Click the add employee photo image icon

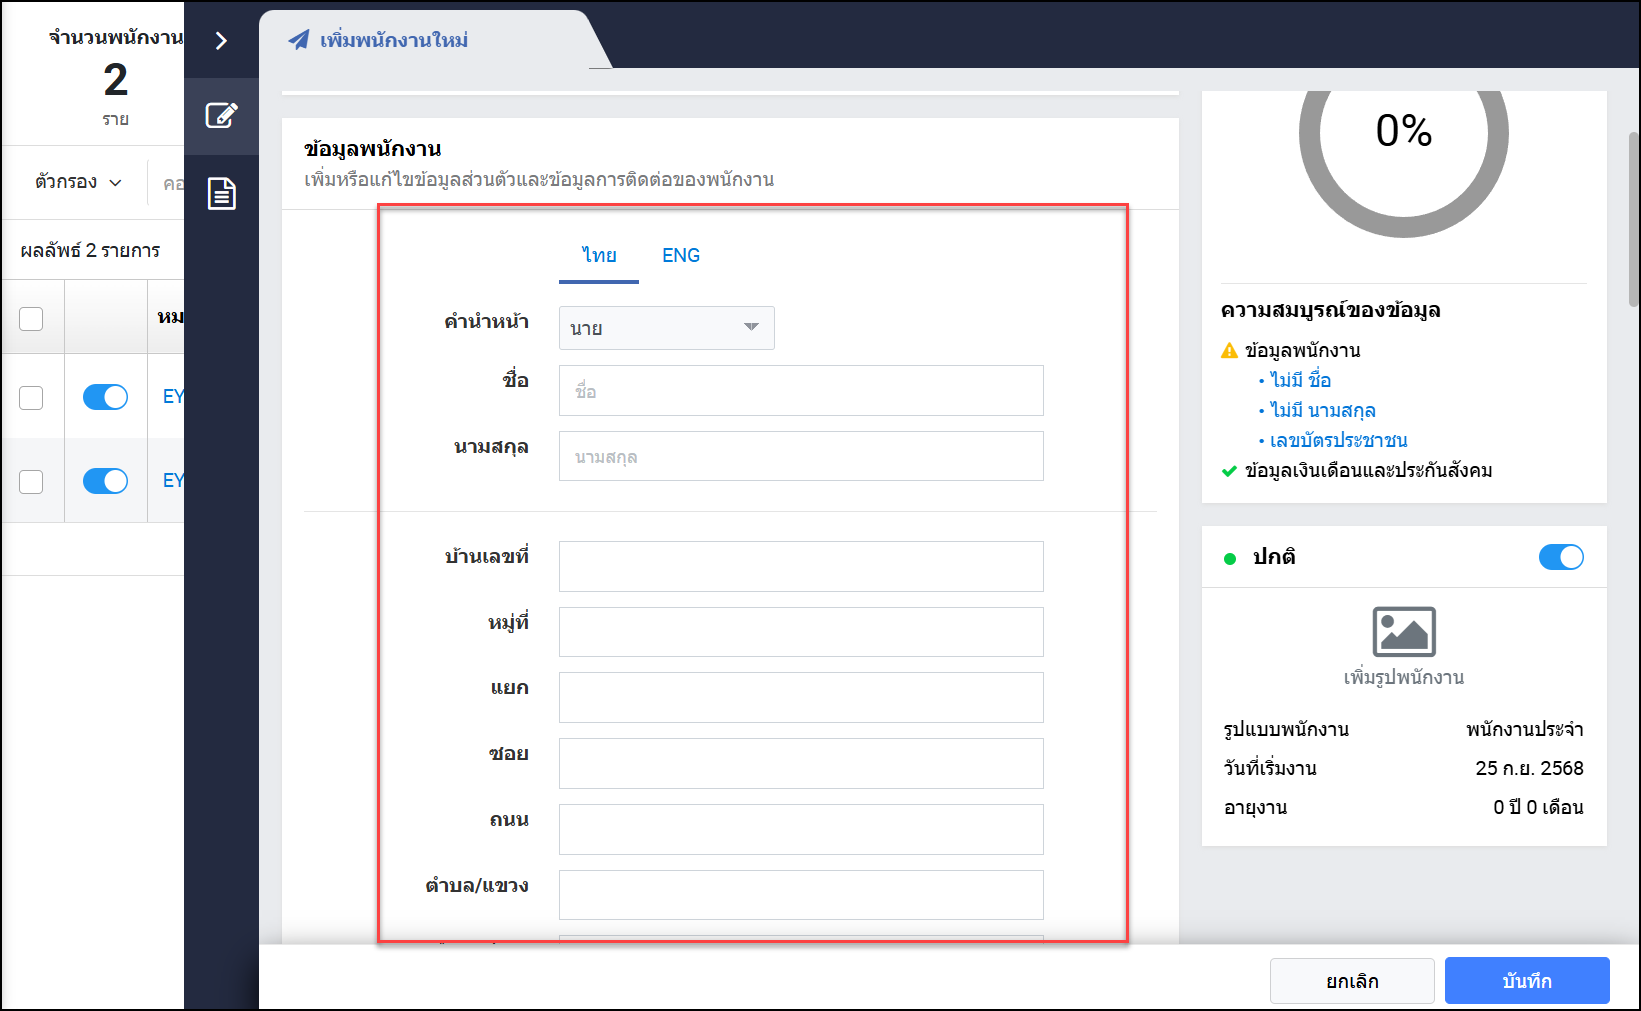[x=1403, y=632]
